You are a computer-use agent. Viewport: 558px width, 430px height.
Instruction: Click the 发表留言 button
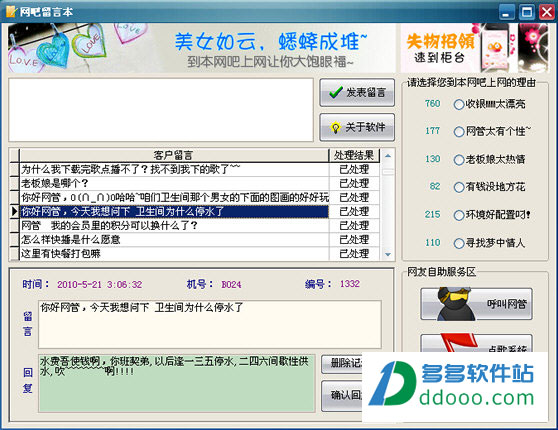[x=357, y=93]
